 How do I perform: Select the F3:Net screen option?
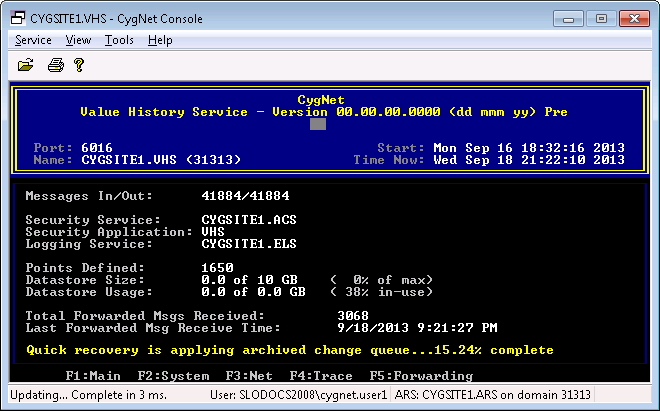pyautogui.click(x=249, y=376)
